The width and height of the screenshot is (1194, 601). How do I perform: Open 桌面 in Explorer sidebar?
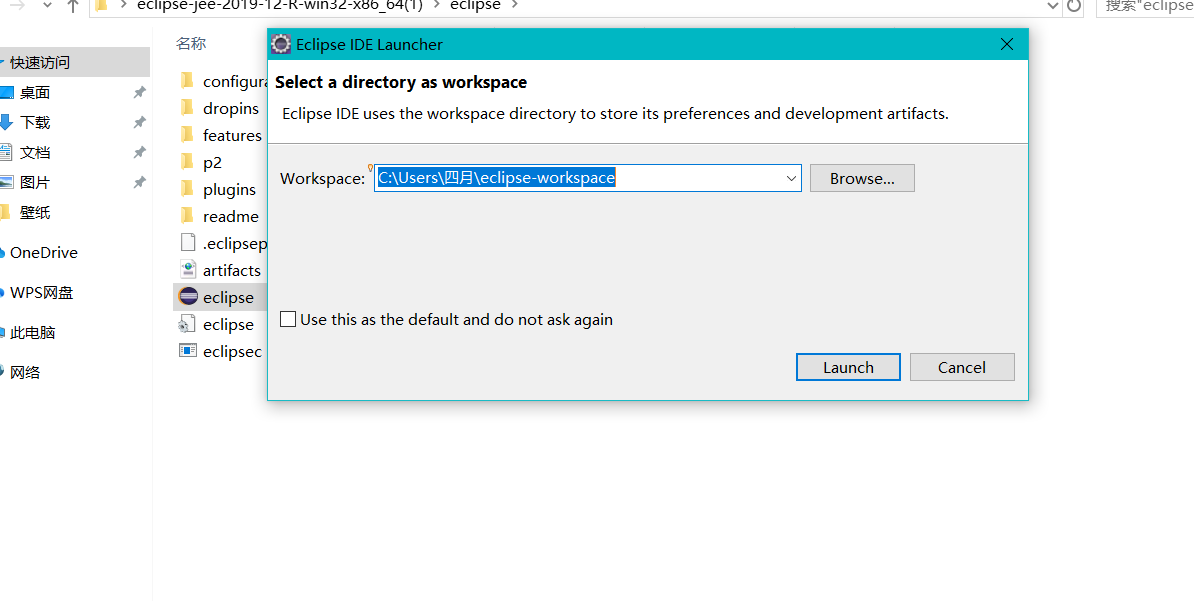pos(35,93)
